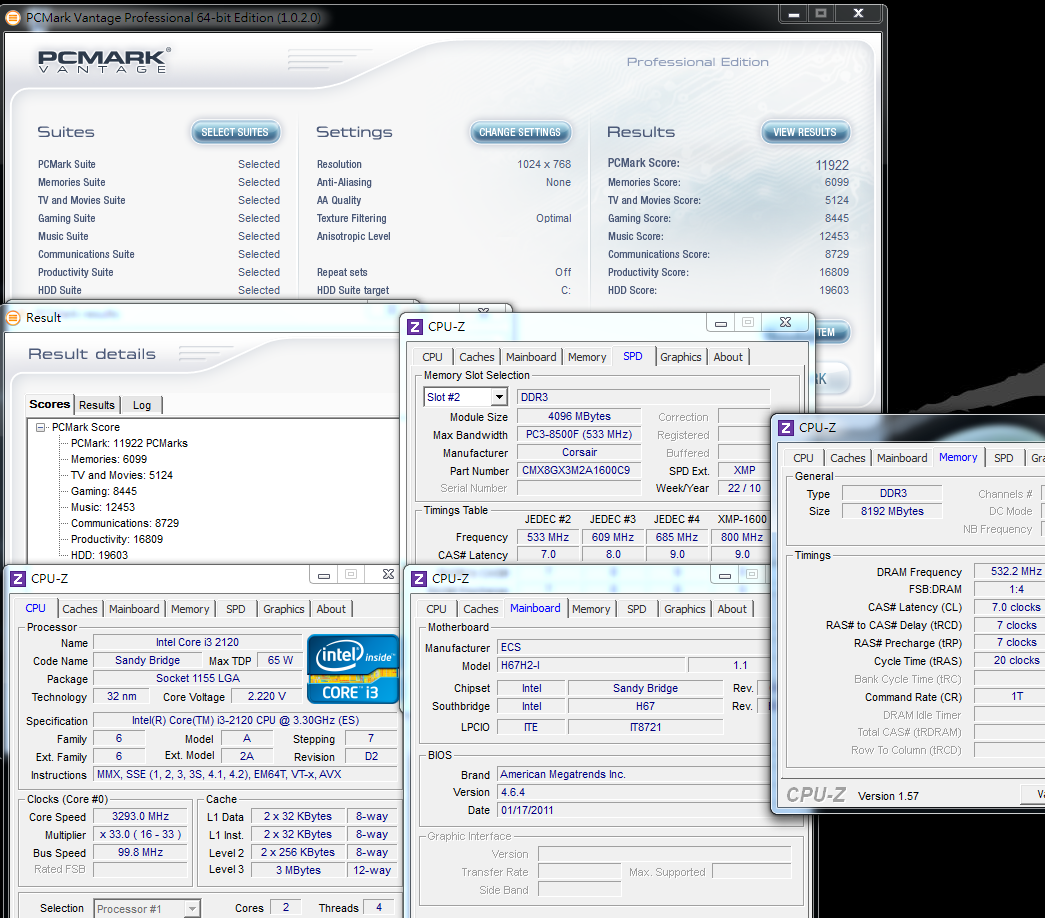Open Caches tab in the Processor CPU-Z window
Image resolution: width=1045 pixels, height=918 pixels.
80,609
